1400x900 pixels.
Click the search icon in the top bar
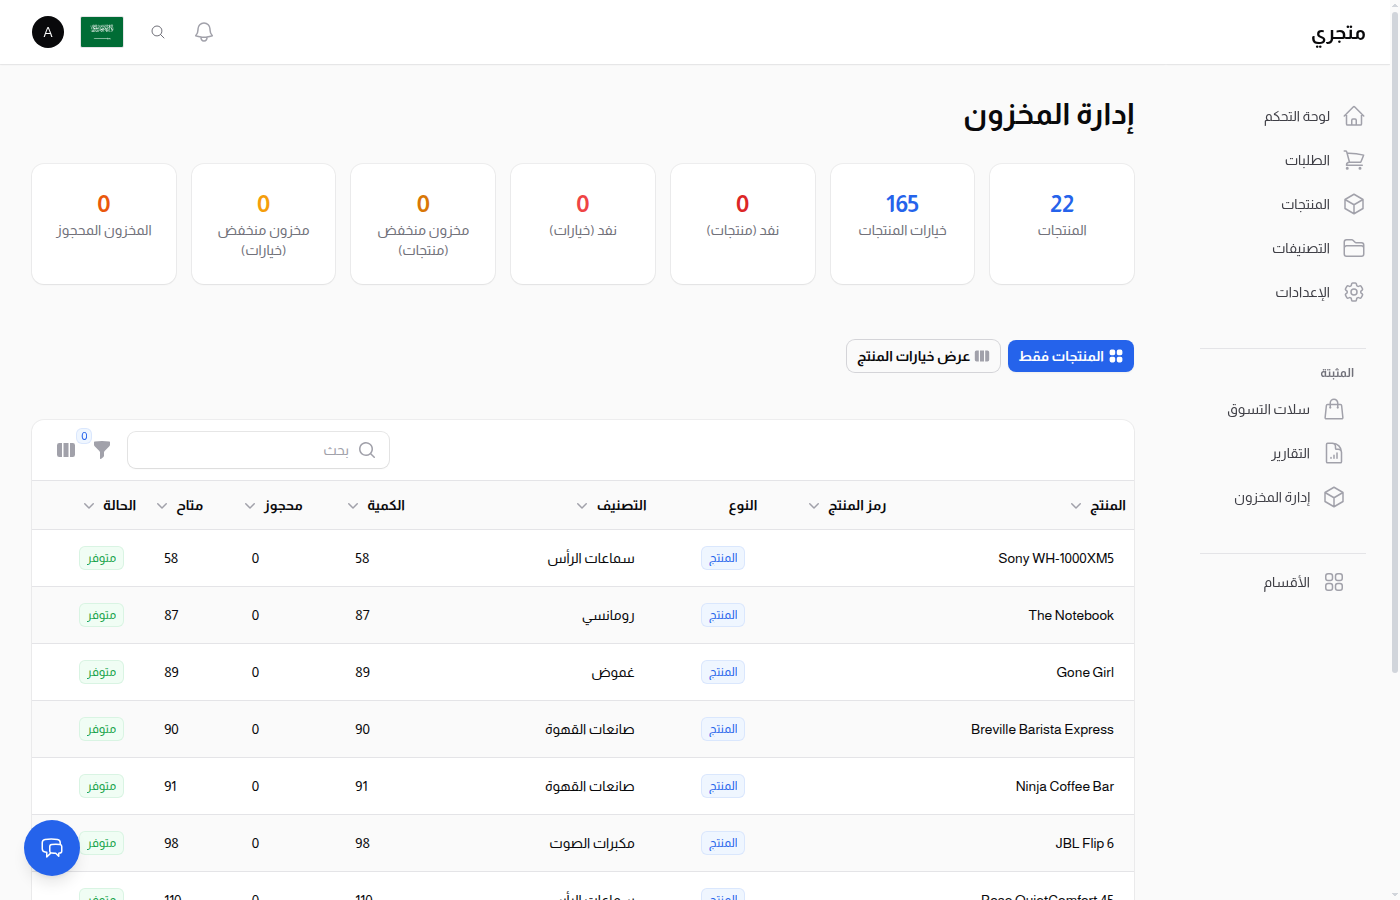coord(157,31)
